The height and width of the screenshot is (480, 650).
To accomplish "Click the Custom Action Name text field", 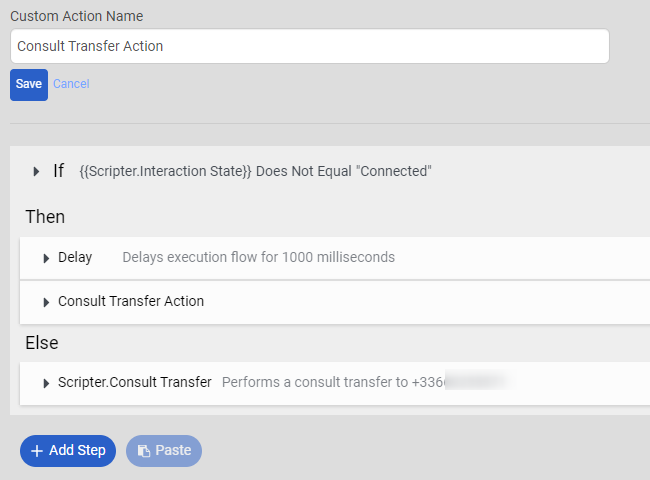I will pos(309,46).
